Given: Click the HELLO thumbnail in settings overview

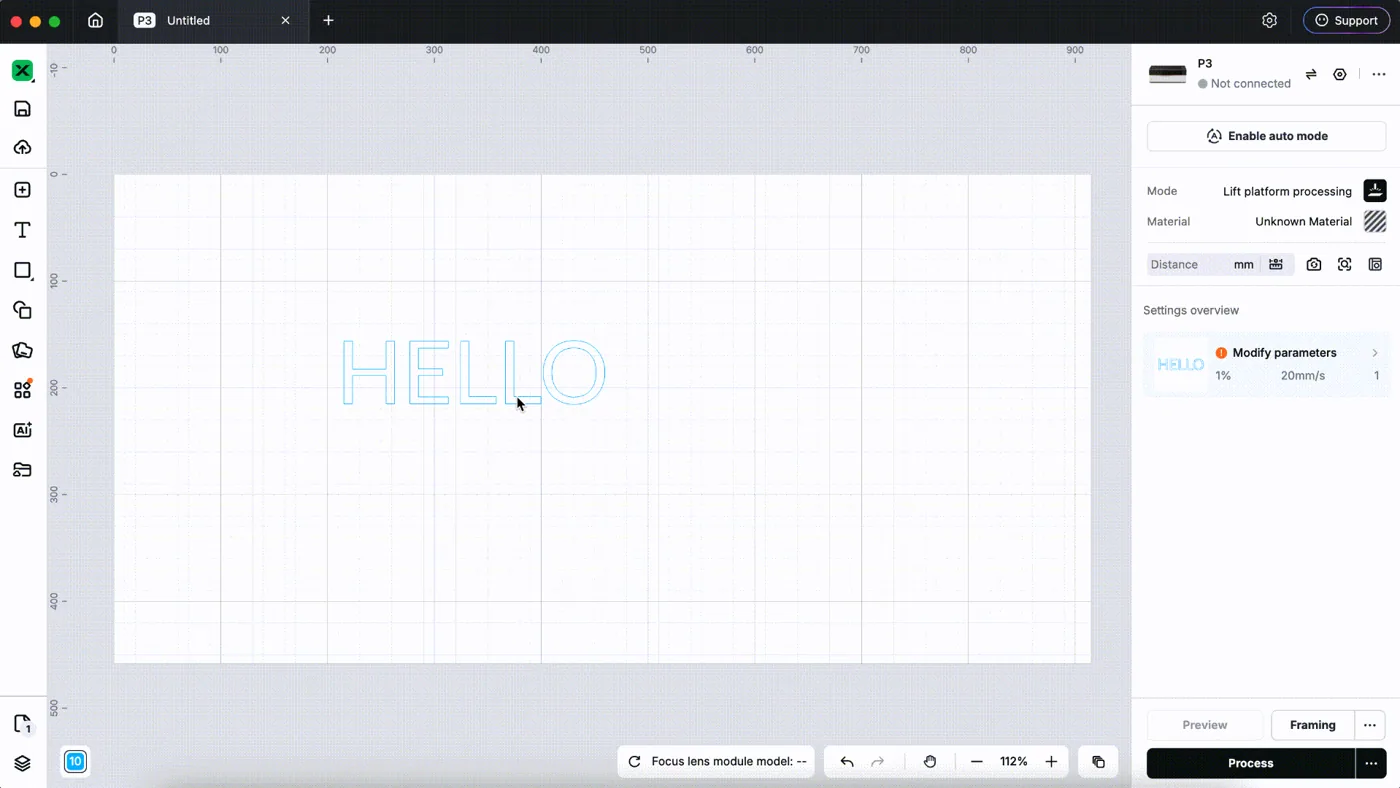Looking at the screenshot, I should [1180, 364].
